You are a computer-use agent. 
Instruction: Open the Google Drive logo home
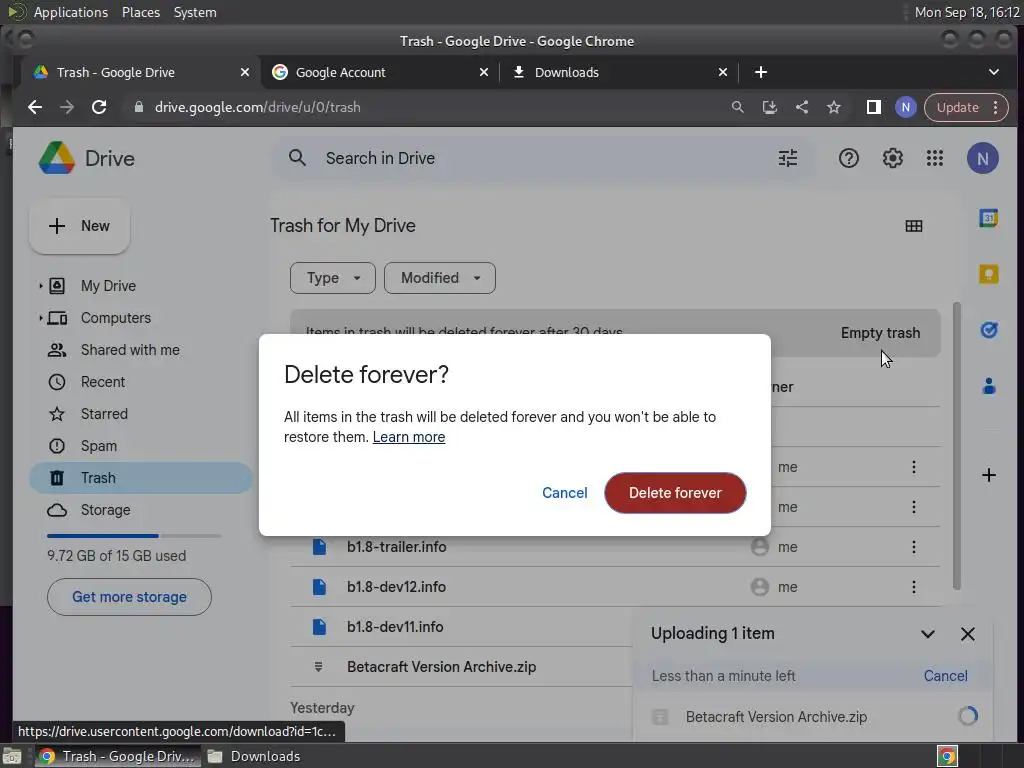tap(87, 159)
